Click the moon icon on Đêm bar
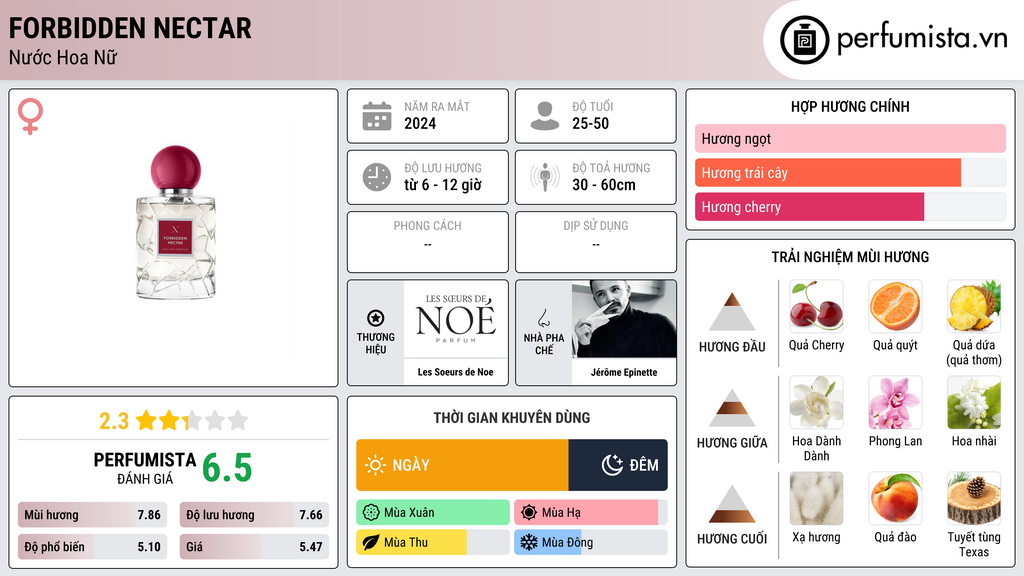1024x576 pixels. coord(612,465)
